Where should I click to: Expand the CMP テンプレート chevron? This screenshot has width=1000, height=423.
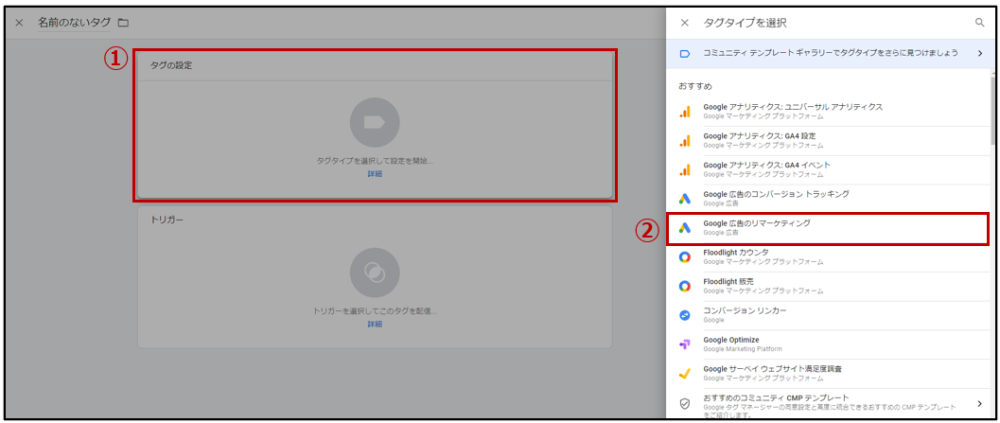click(x=980, y=403)
